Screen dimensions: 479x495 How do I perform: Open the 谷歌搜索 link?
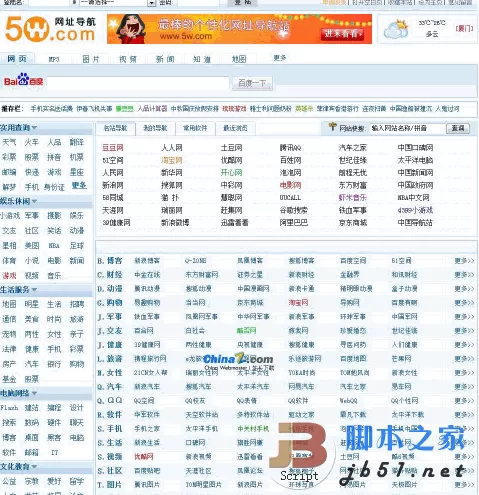294,210
